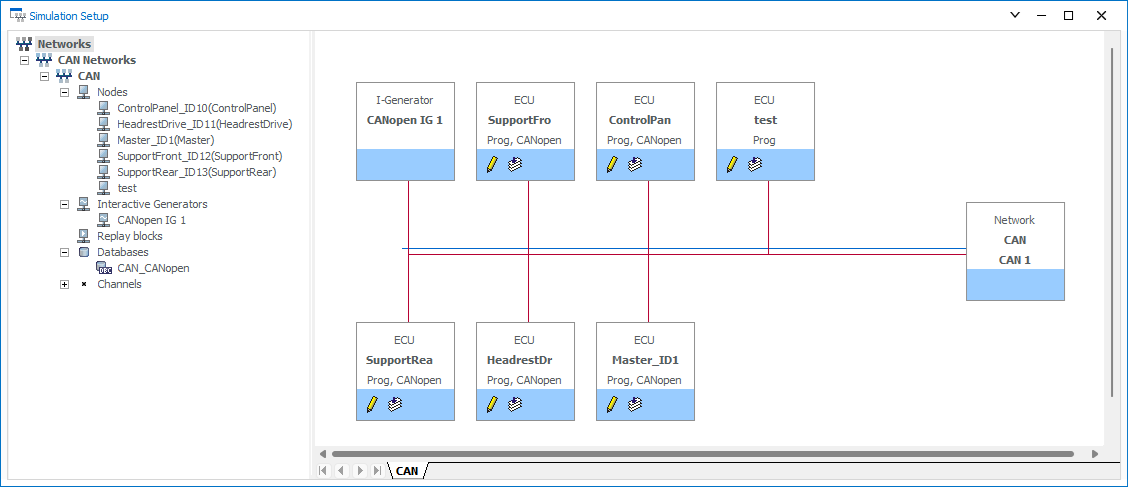Viewport: 1128px width, 487px height.
Task: Click 'Prog, CANopen' text on SupportFro block
Action: 524,140
